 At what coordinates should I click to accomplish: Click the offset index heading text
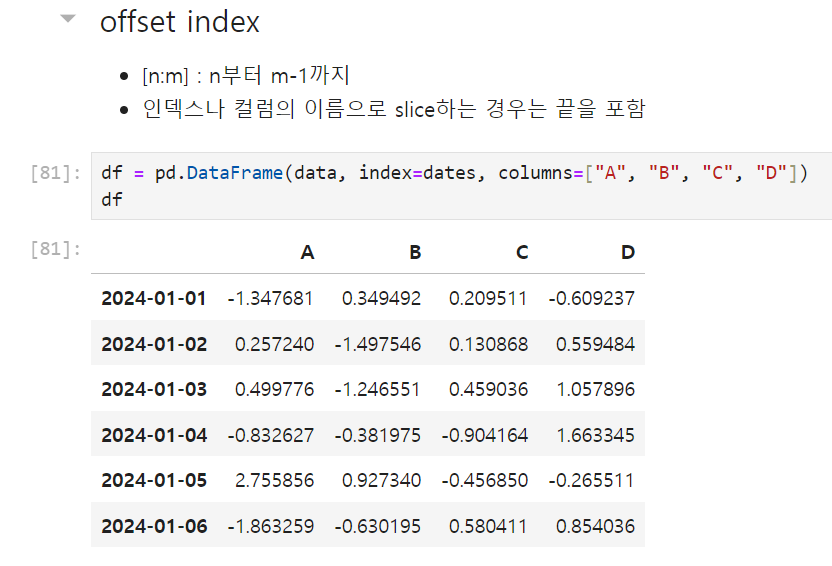(x=179, y=22)
